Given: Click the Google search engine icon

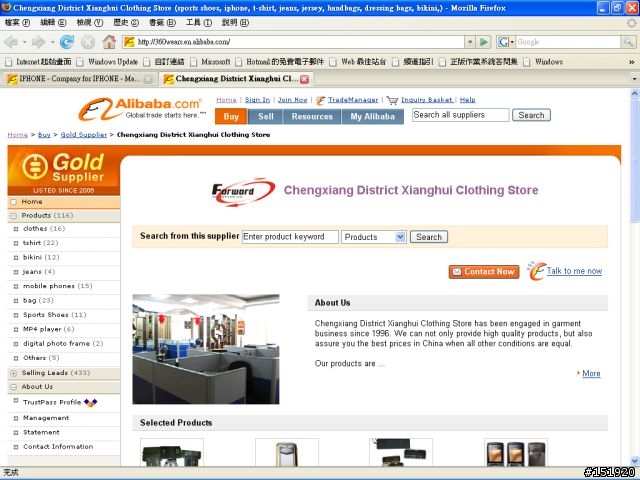Looking at the screenshot, I should click(x=503, y=42).
